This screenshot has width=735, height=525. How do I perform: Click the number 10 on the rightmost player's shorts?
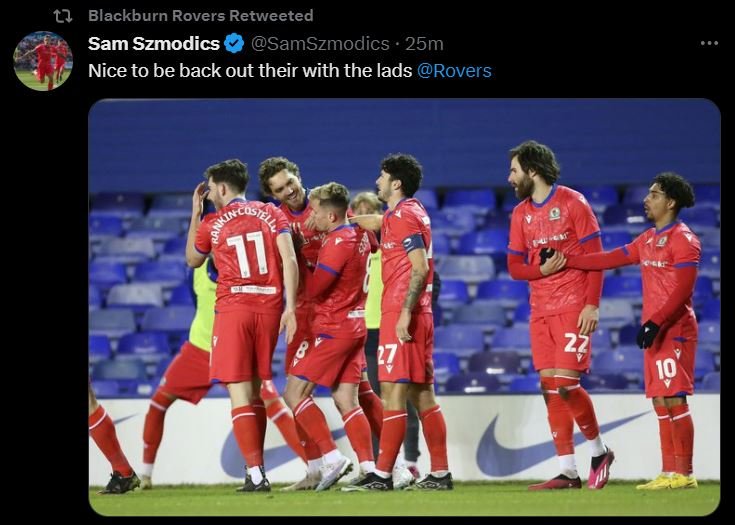666,369
